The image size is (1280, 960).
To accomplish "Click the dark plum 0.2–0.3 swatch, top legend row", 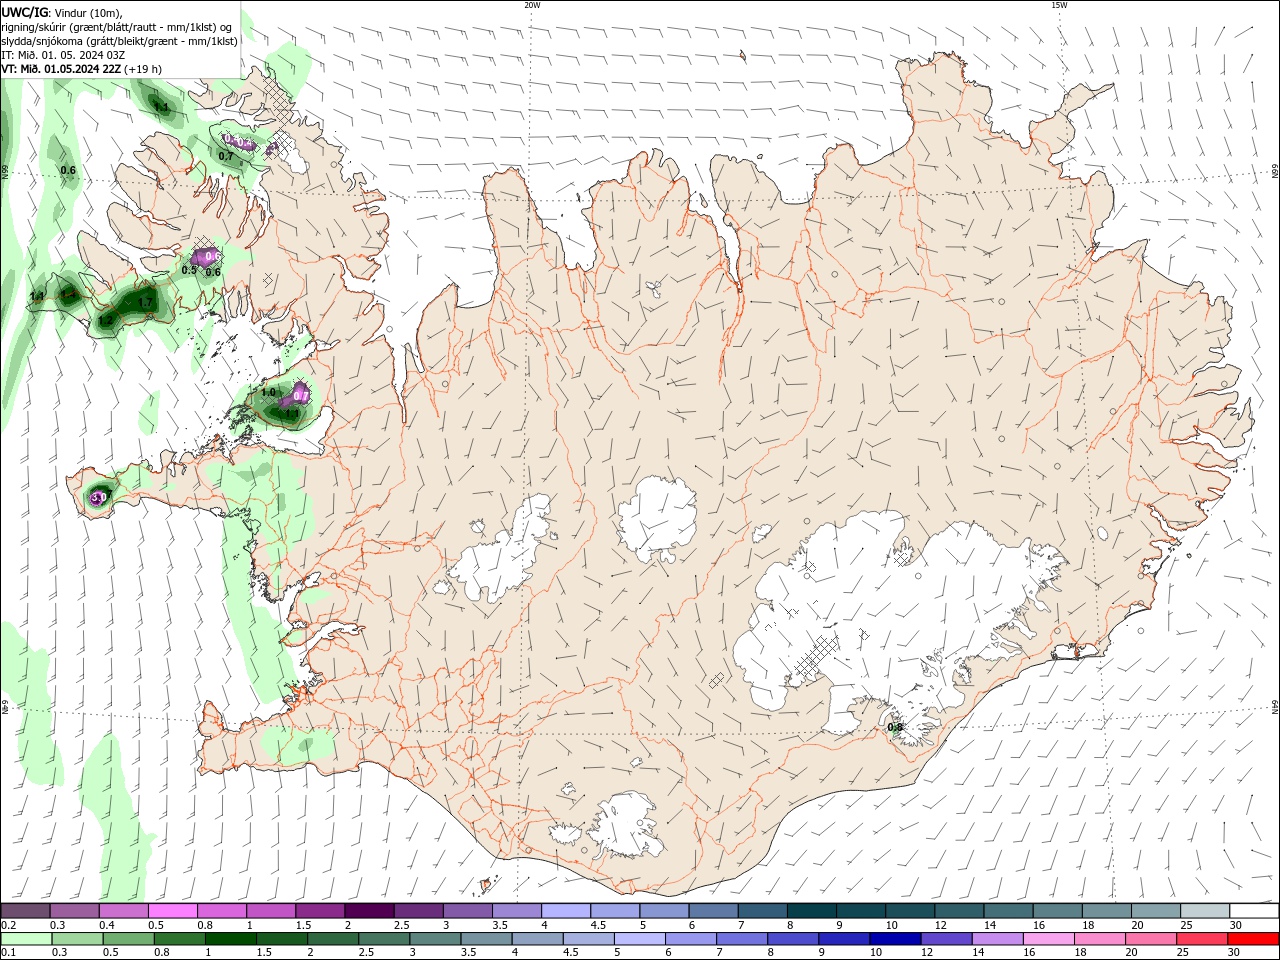I will point(26,911).
